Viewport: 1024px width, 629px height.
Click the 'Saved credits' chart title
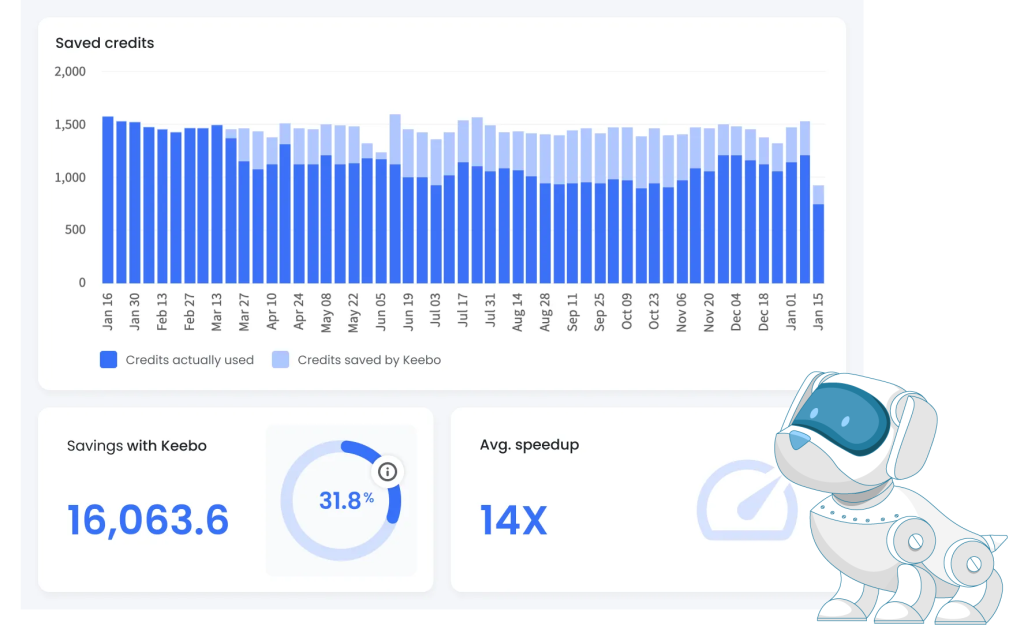pyautogui.click(x=104, y=43)
